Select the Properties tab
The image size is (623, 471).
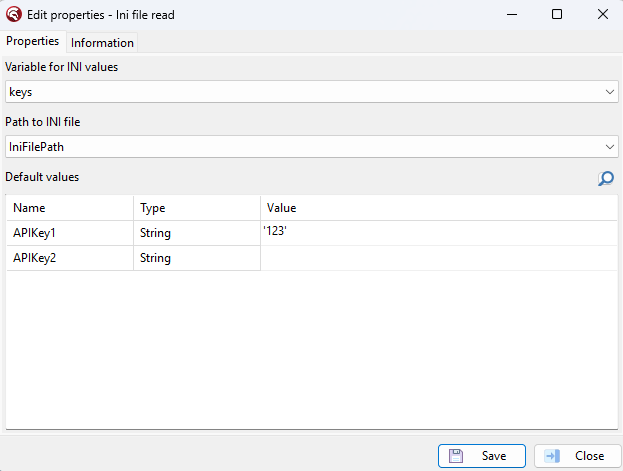click(x=33, y=41)
